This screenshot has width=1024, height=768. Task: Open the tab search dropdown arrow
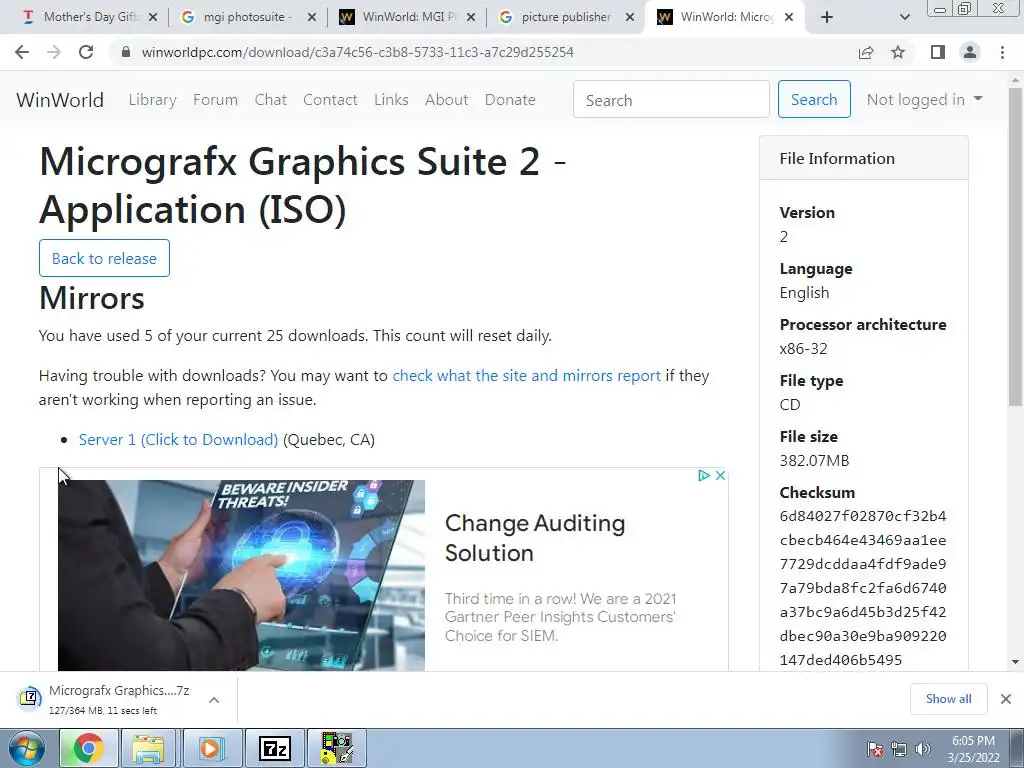(904, 17)
